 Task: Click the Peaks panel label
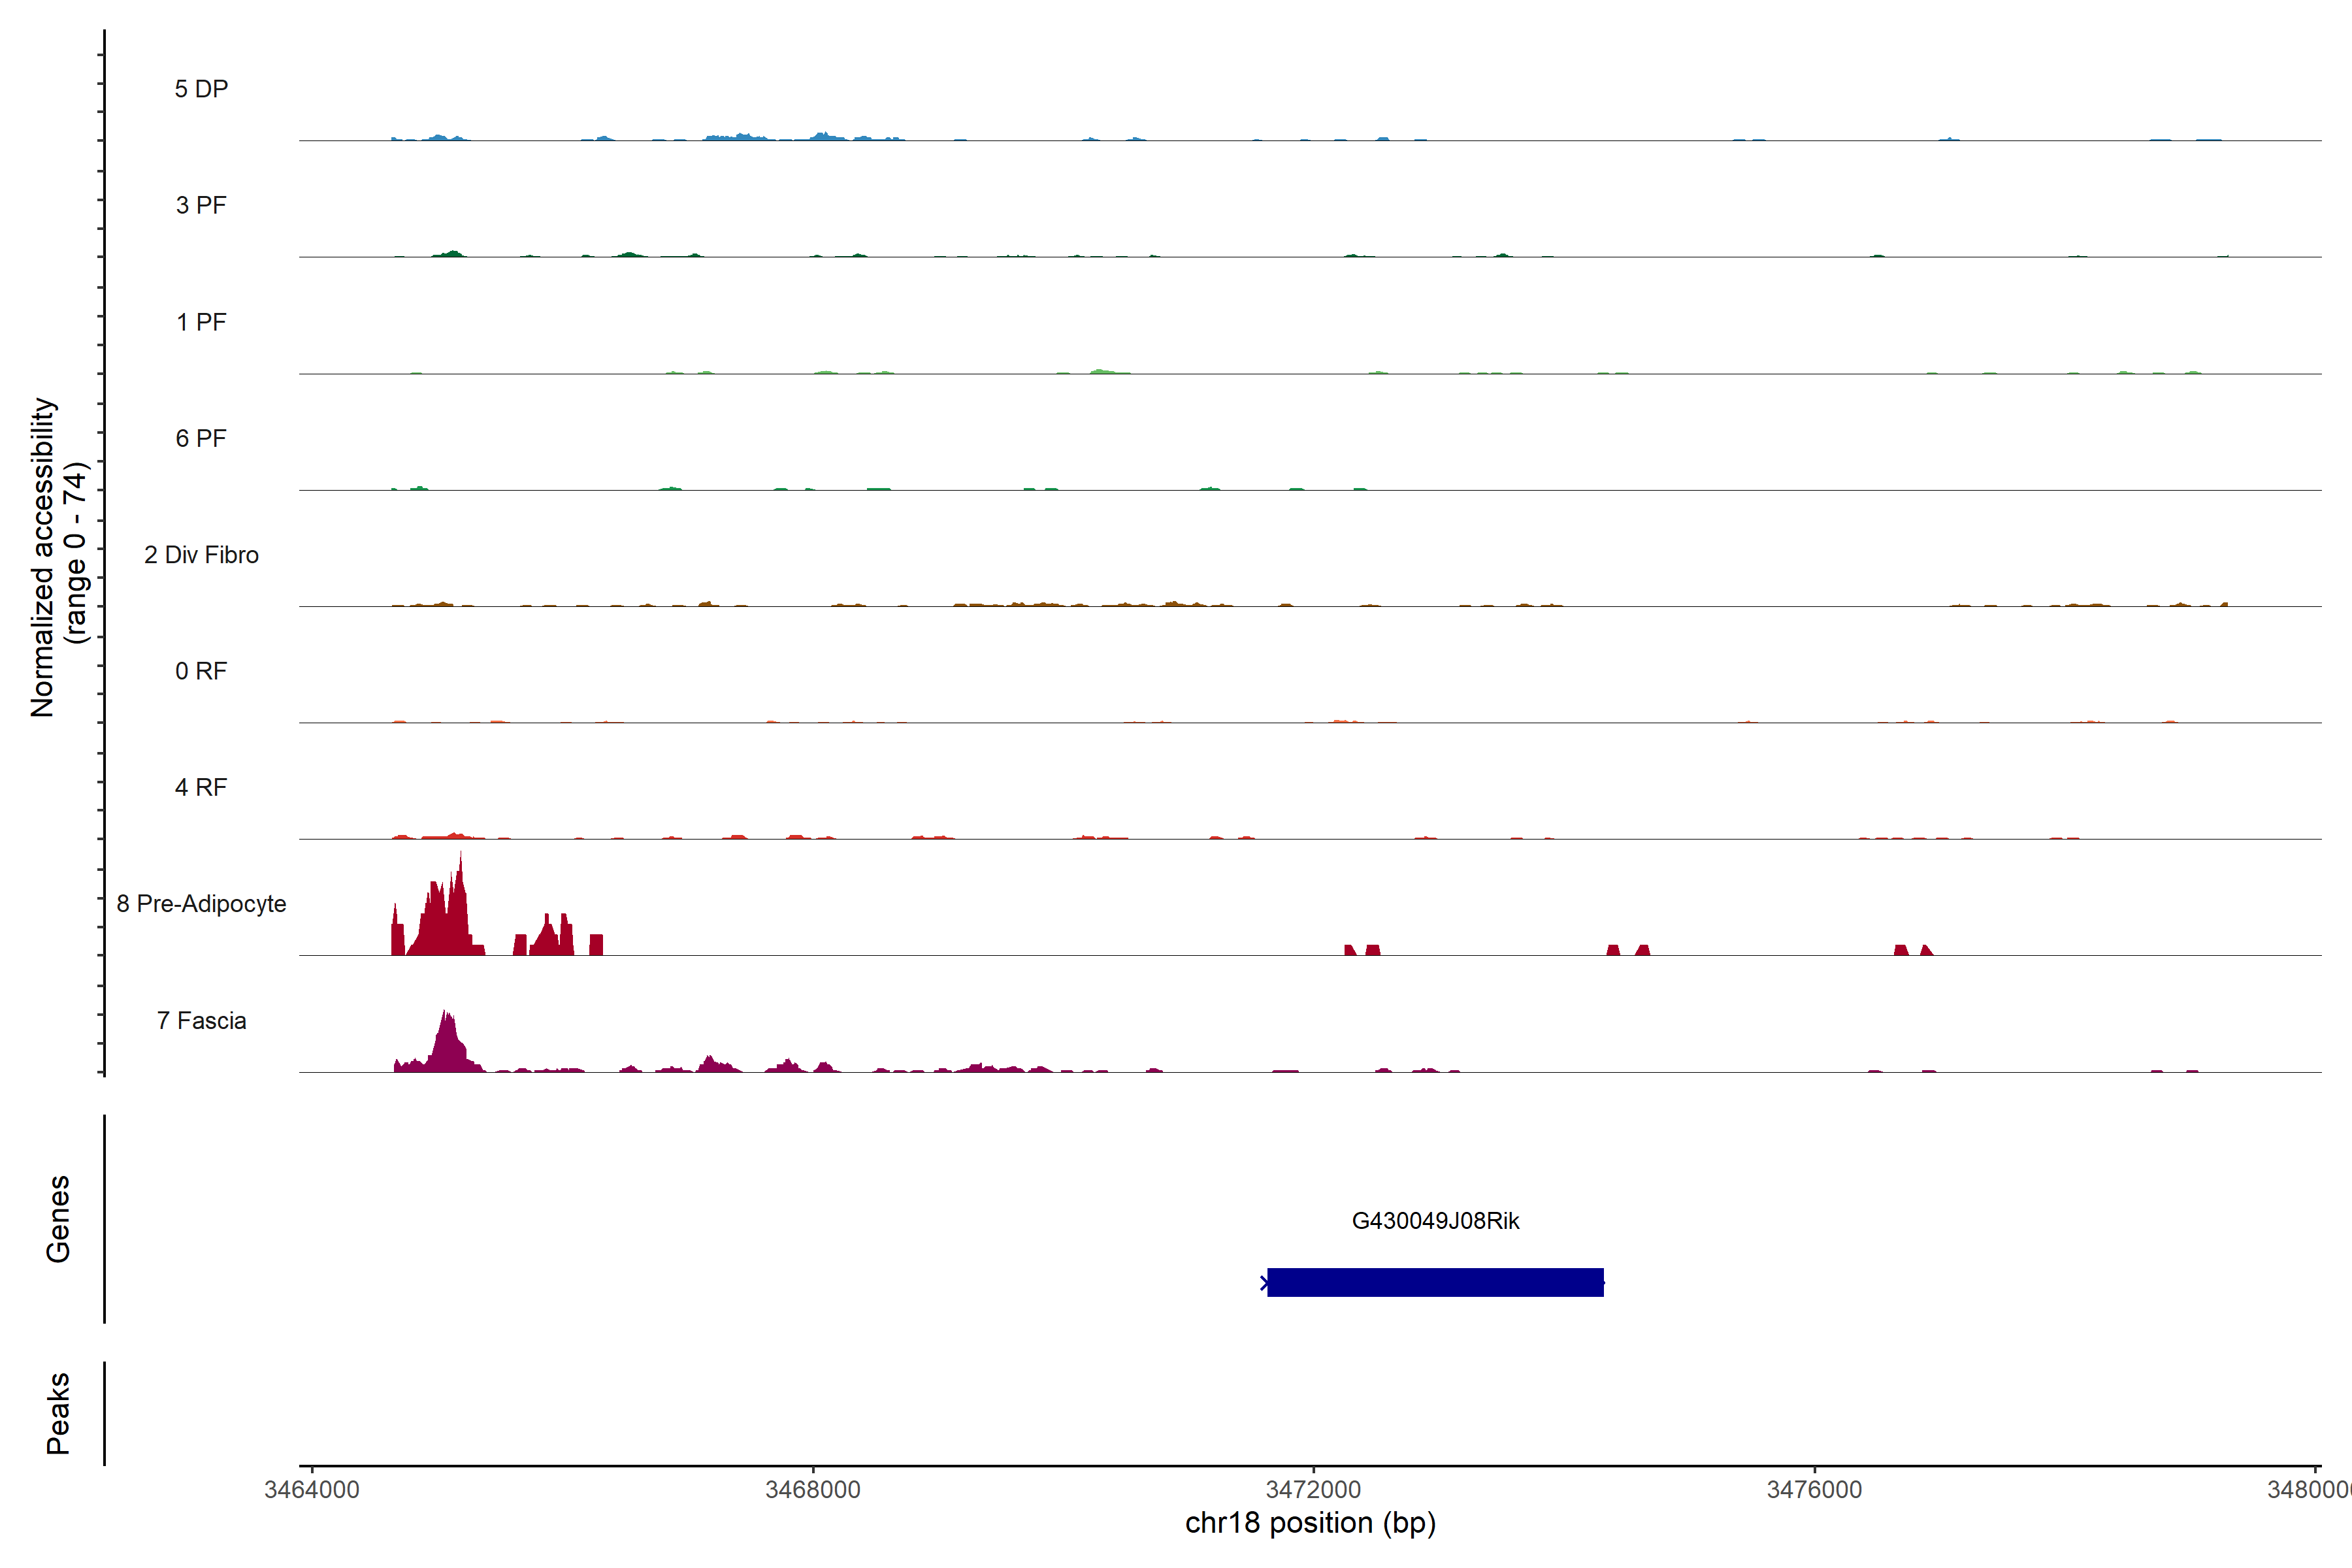pyautogui.click(x=58, y=1413)
